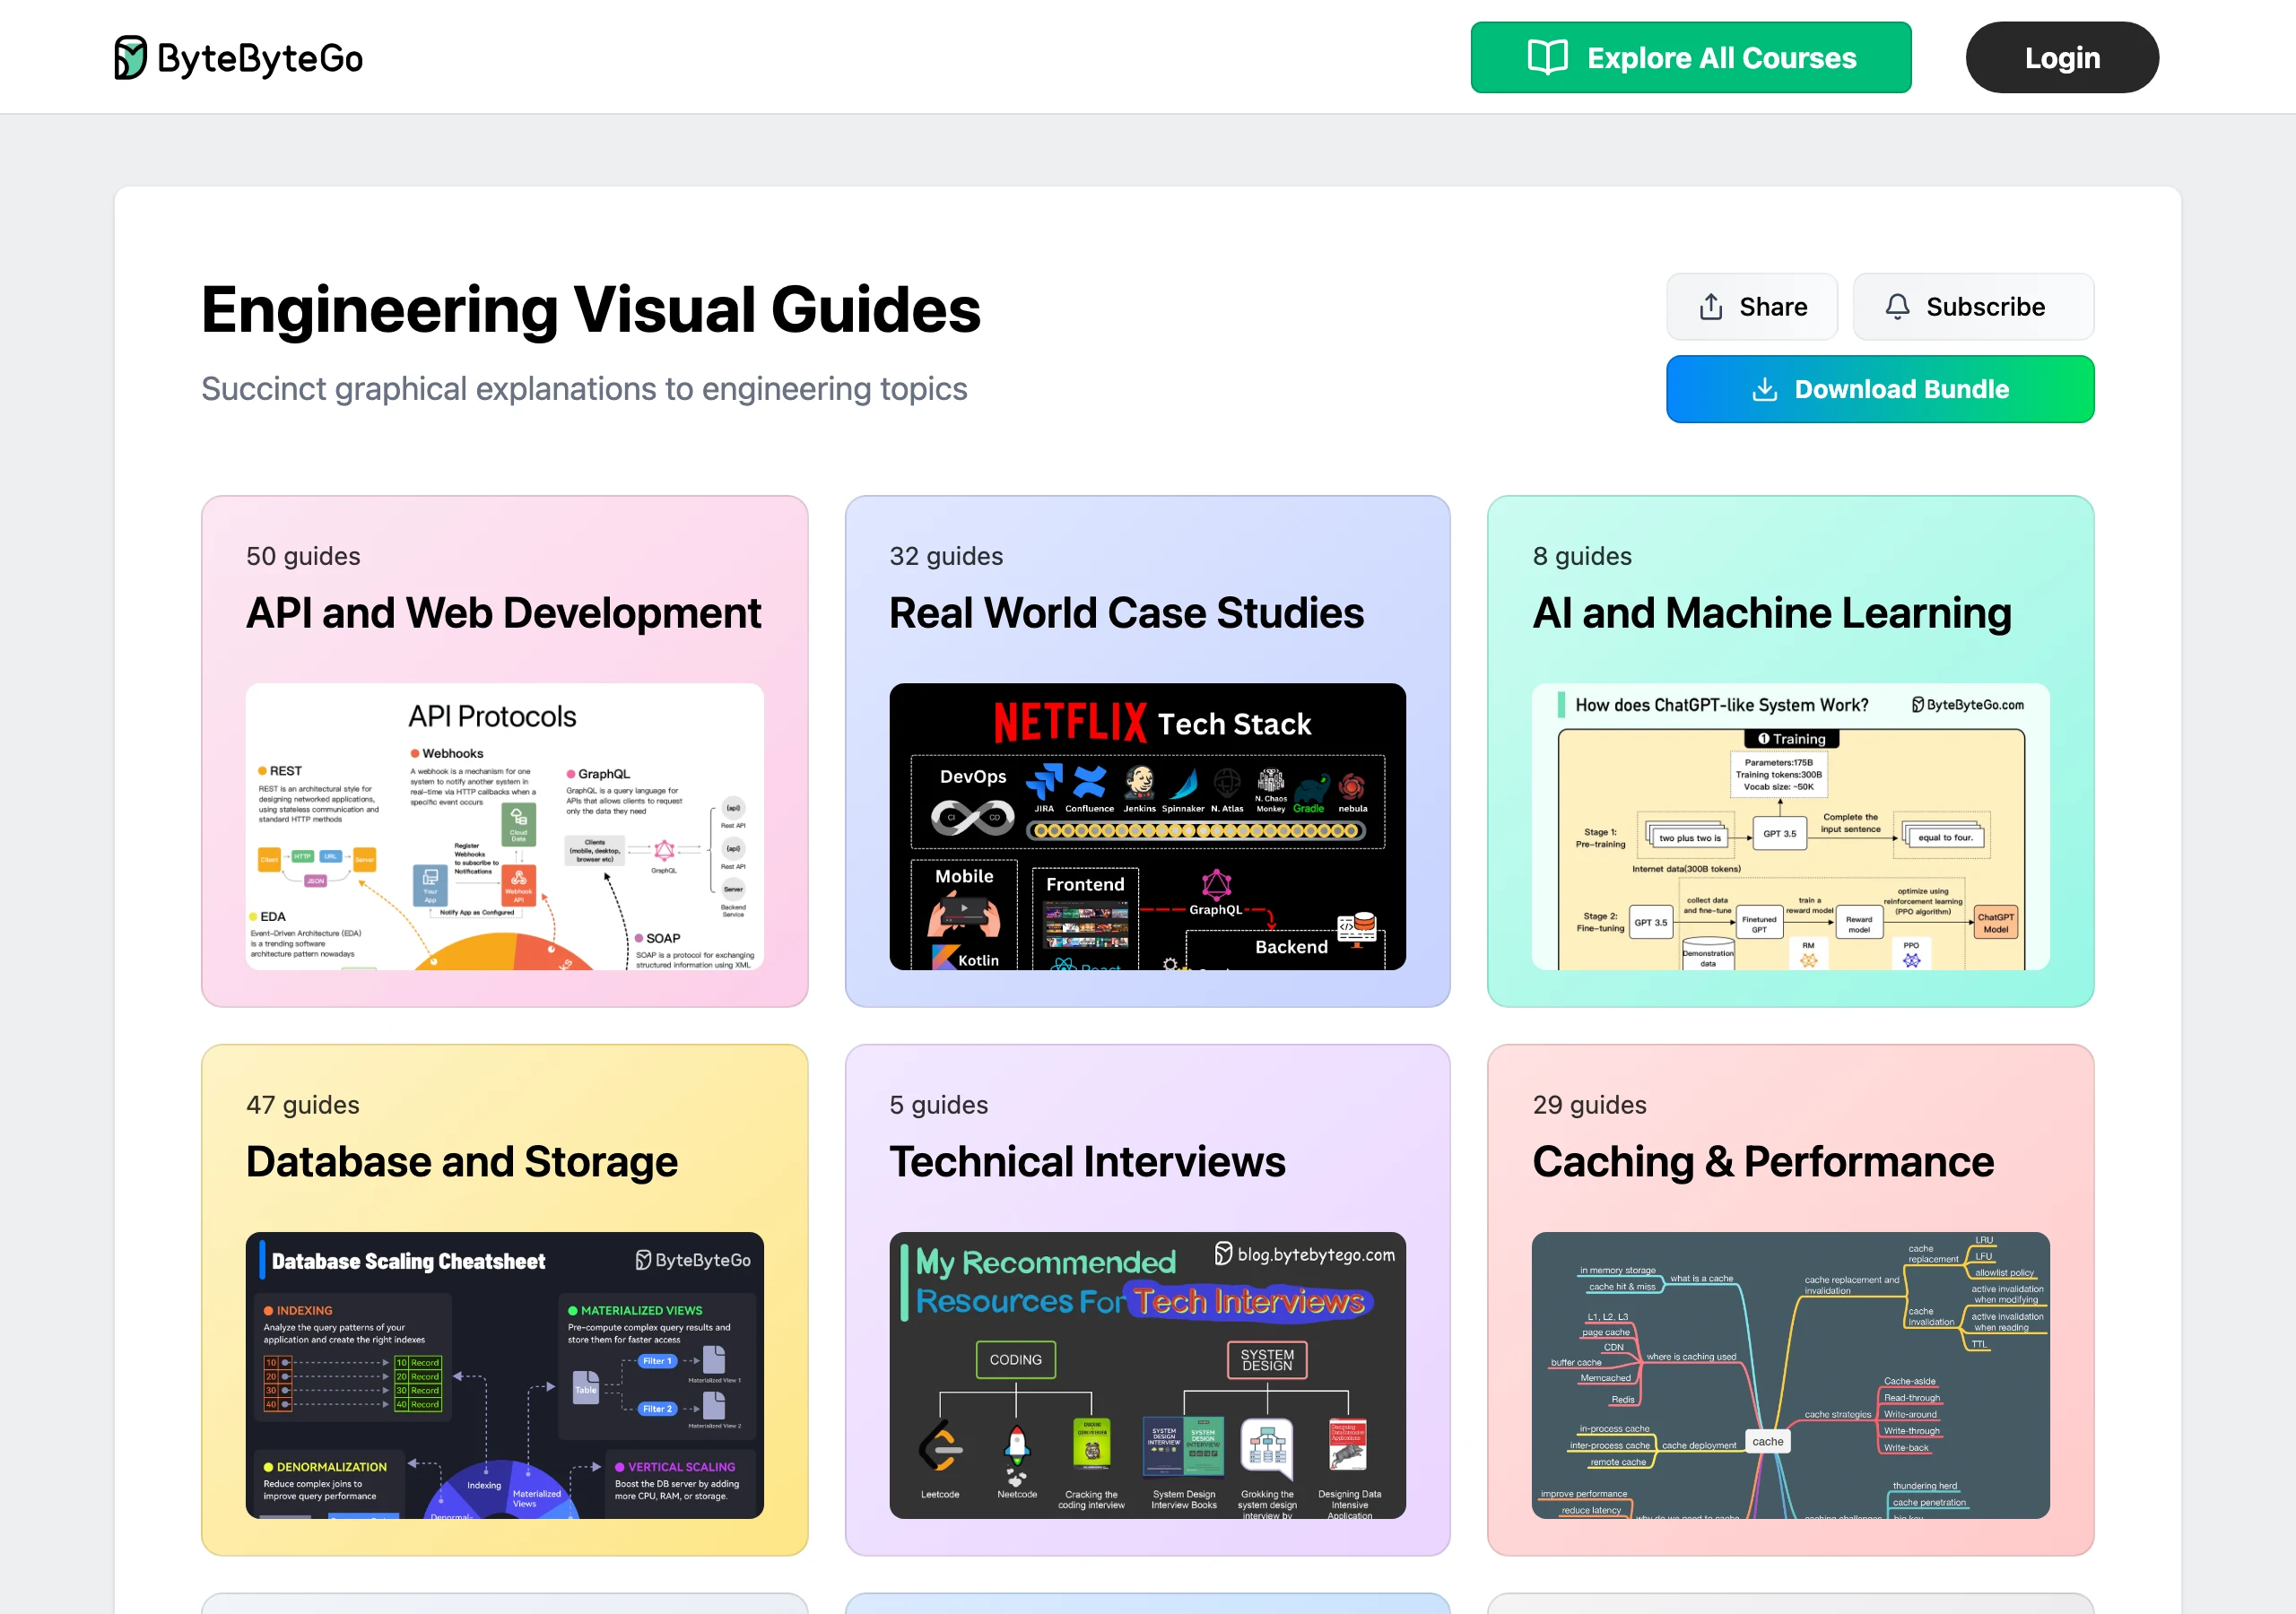2296x1614 pixels.
Task: Click the DevOps infinity loop icon
Action: pyautogui.click(x=972, y=819)
